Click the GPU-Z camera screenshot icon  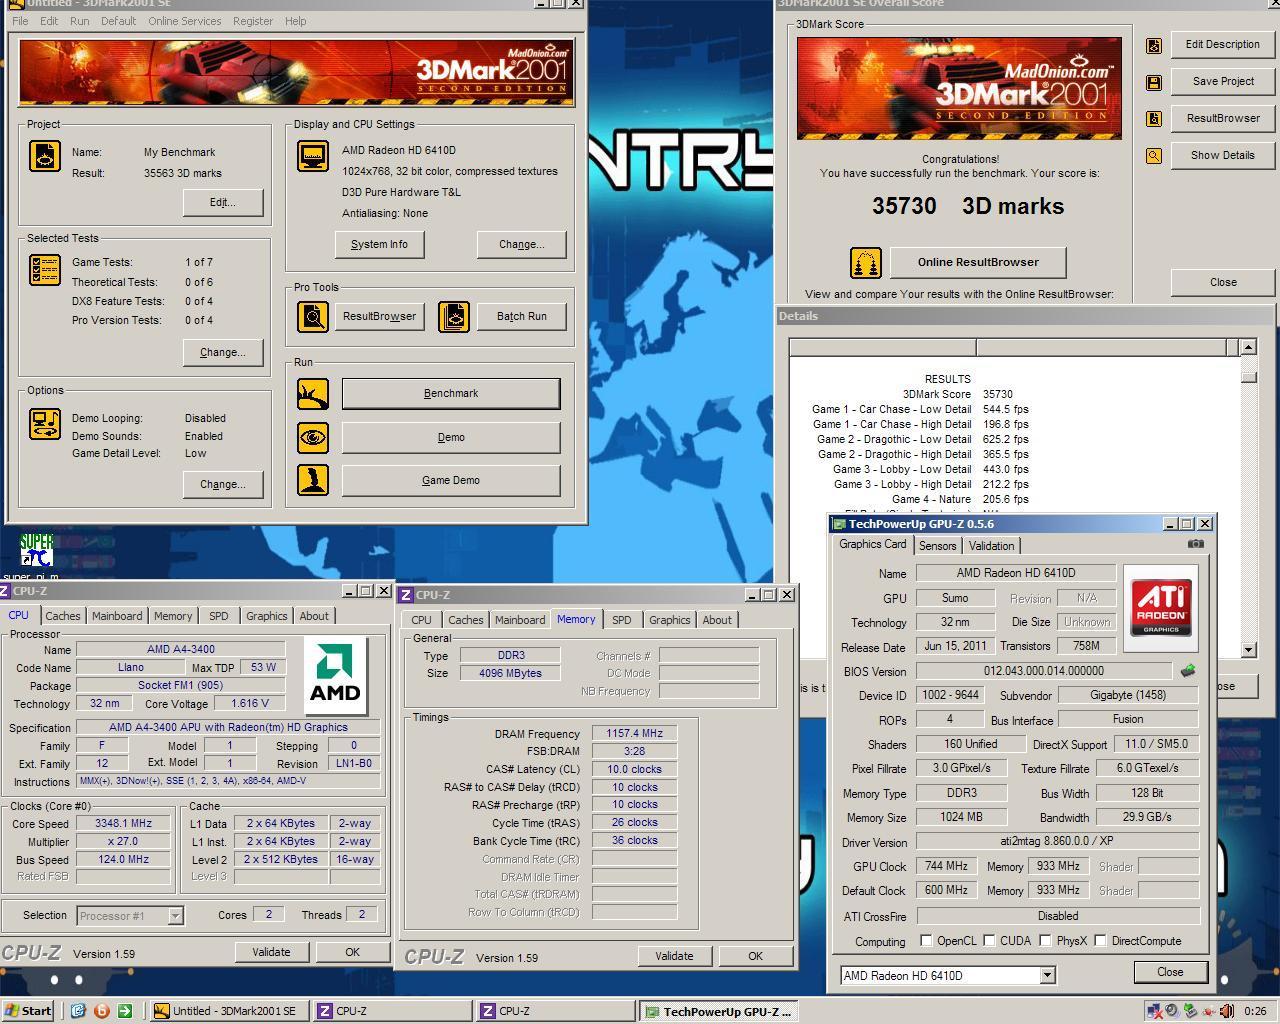1196,544
